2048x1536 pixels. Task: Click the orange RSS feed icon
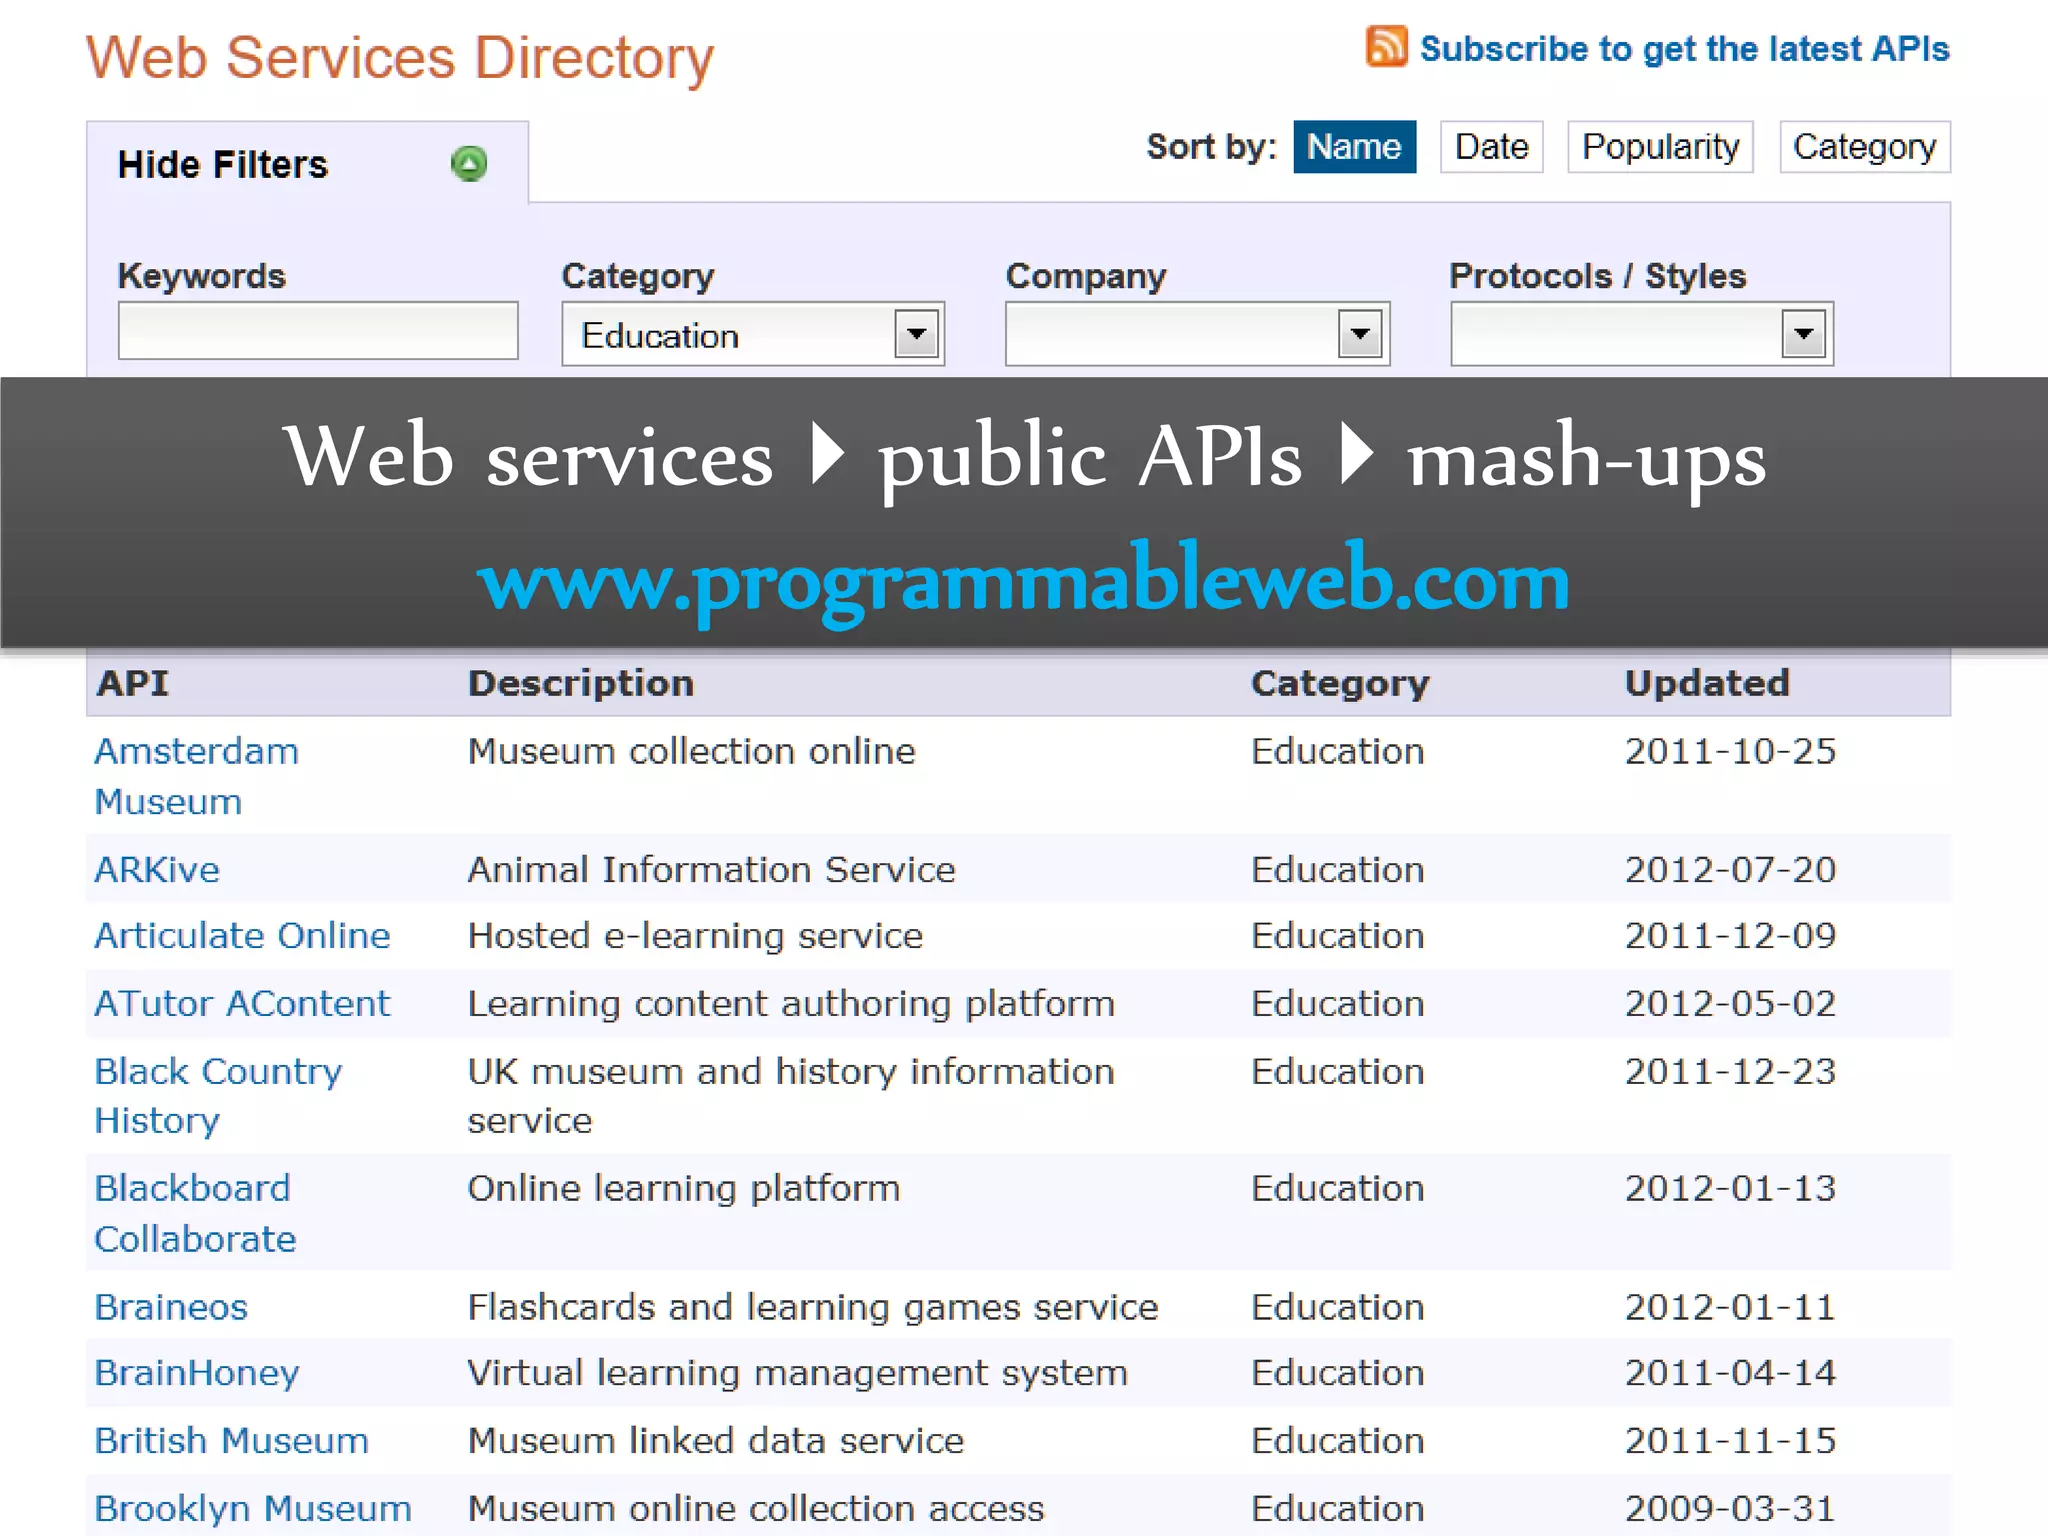point(1386,46)
